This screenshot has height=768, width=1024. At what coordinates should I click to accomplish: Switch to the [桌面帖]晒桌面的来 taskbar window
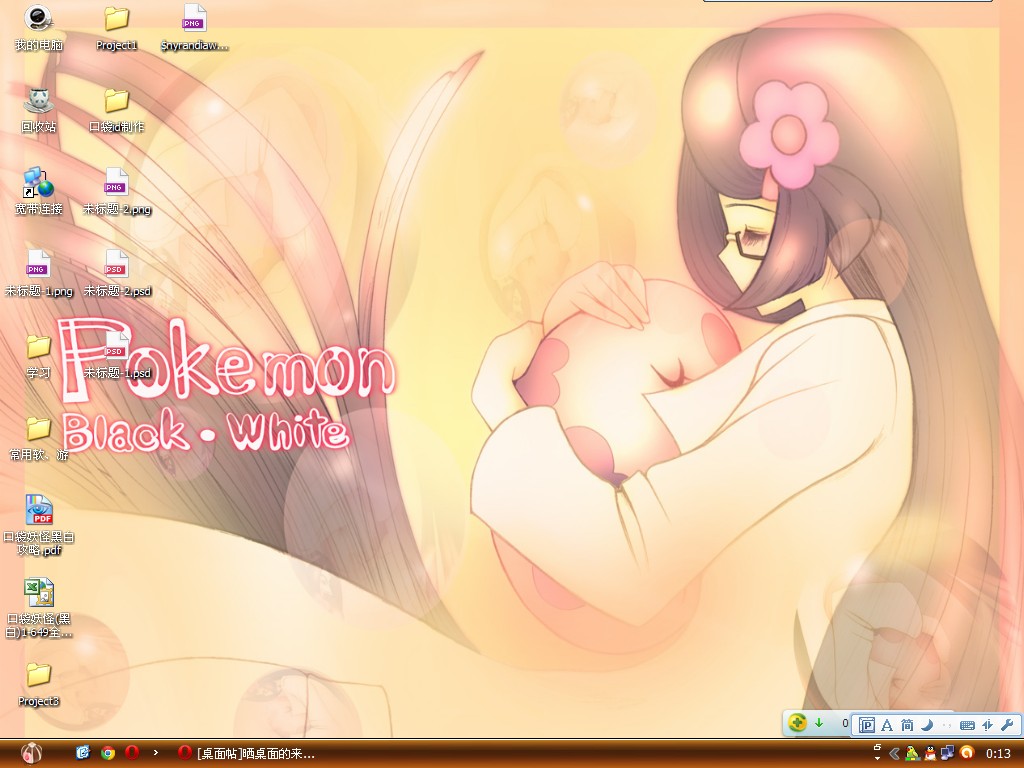pyautogui.click(x=246, y=754)
